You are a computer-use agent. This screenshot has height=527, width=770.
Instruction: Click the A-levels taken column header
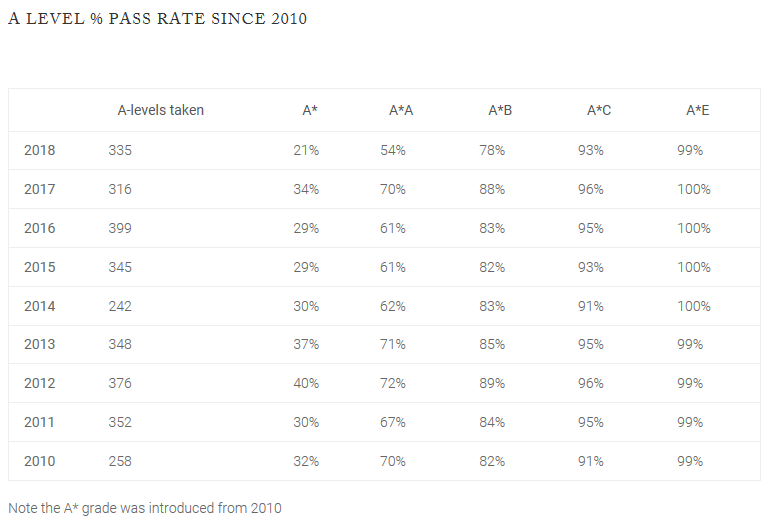pyautogui.click(x=161, y=110)
